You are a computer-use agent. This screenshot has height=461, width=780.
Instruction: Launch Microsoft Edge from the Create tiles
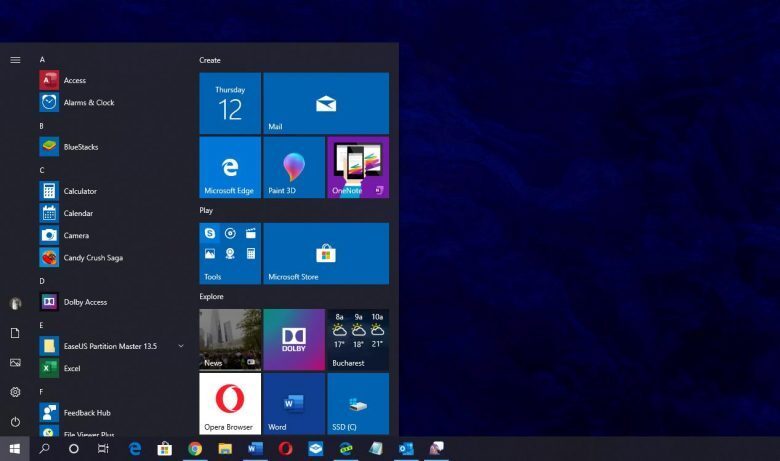tap(229, 168)
